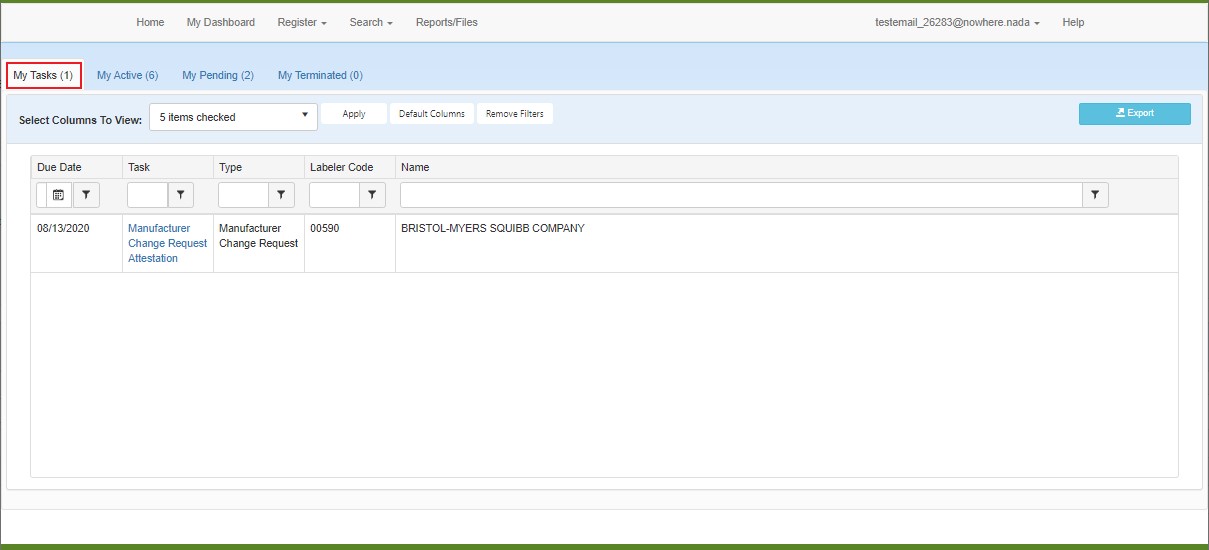Focus the Name filter input field
Screen dimensions: 1209x550
(x=741, y=195)
